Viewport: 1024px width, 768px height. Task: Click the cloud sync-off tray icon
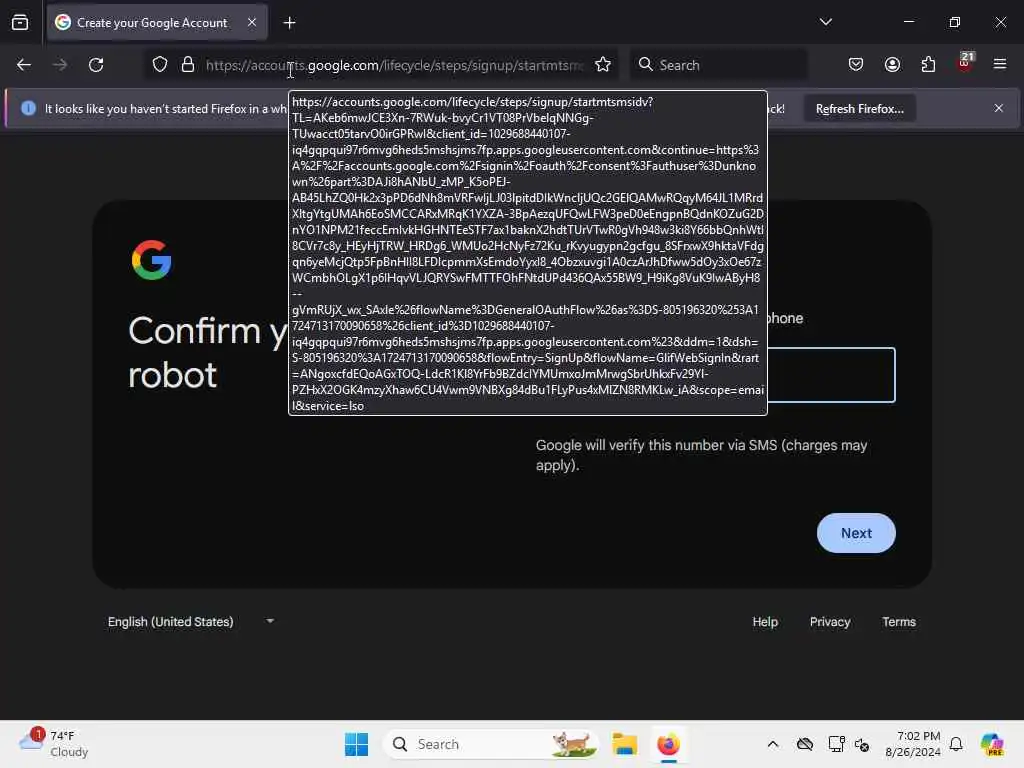pos(805,744)
